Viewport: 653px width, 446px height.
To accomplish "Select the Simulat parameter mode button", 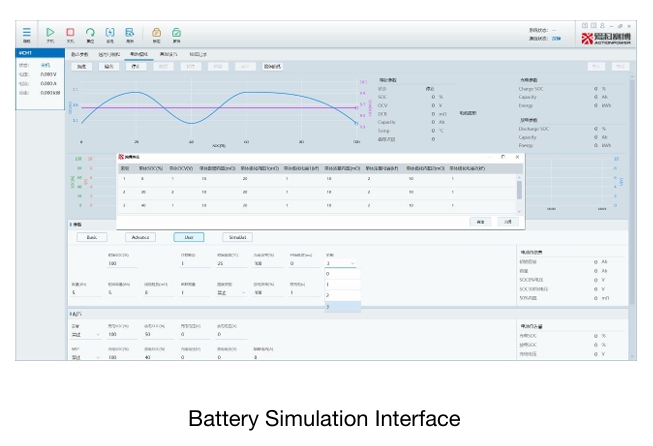I will pyautogui.click(x=237, y=237).
